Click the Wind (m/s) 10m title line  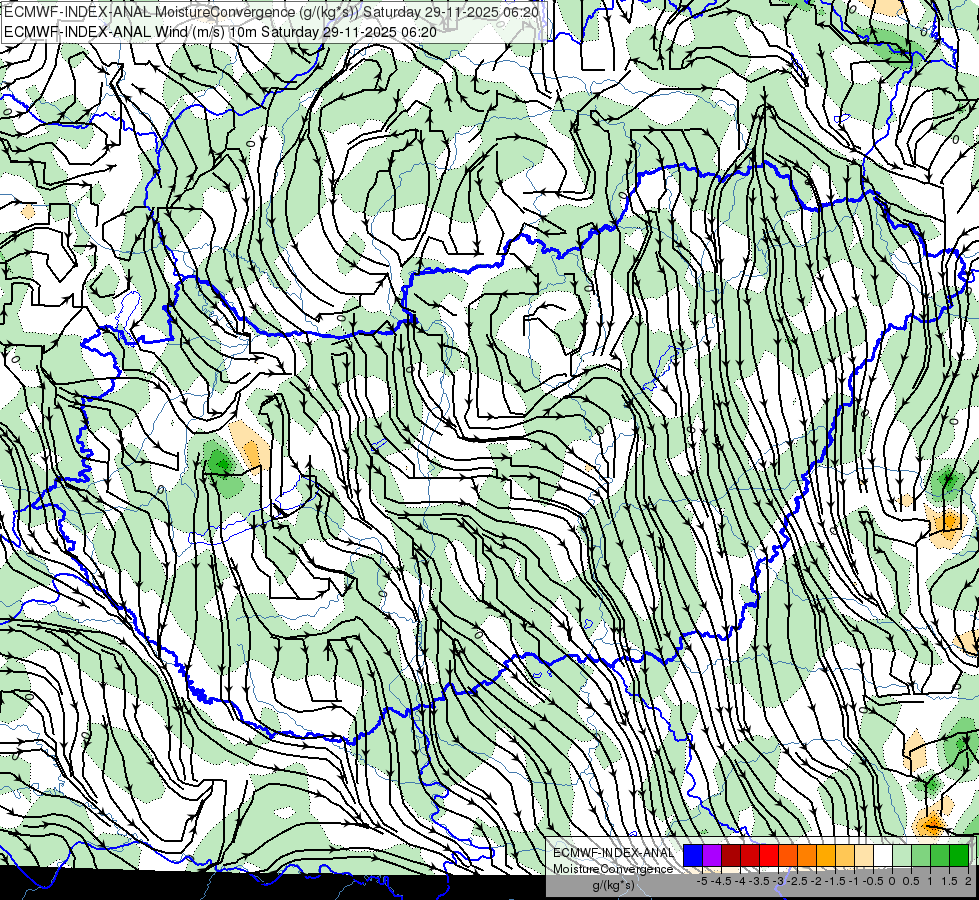[220, 31]
